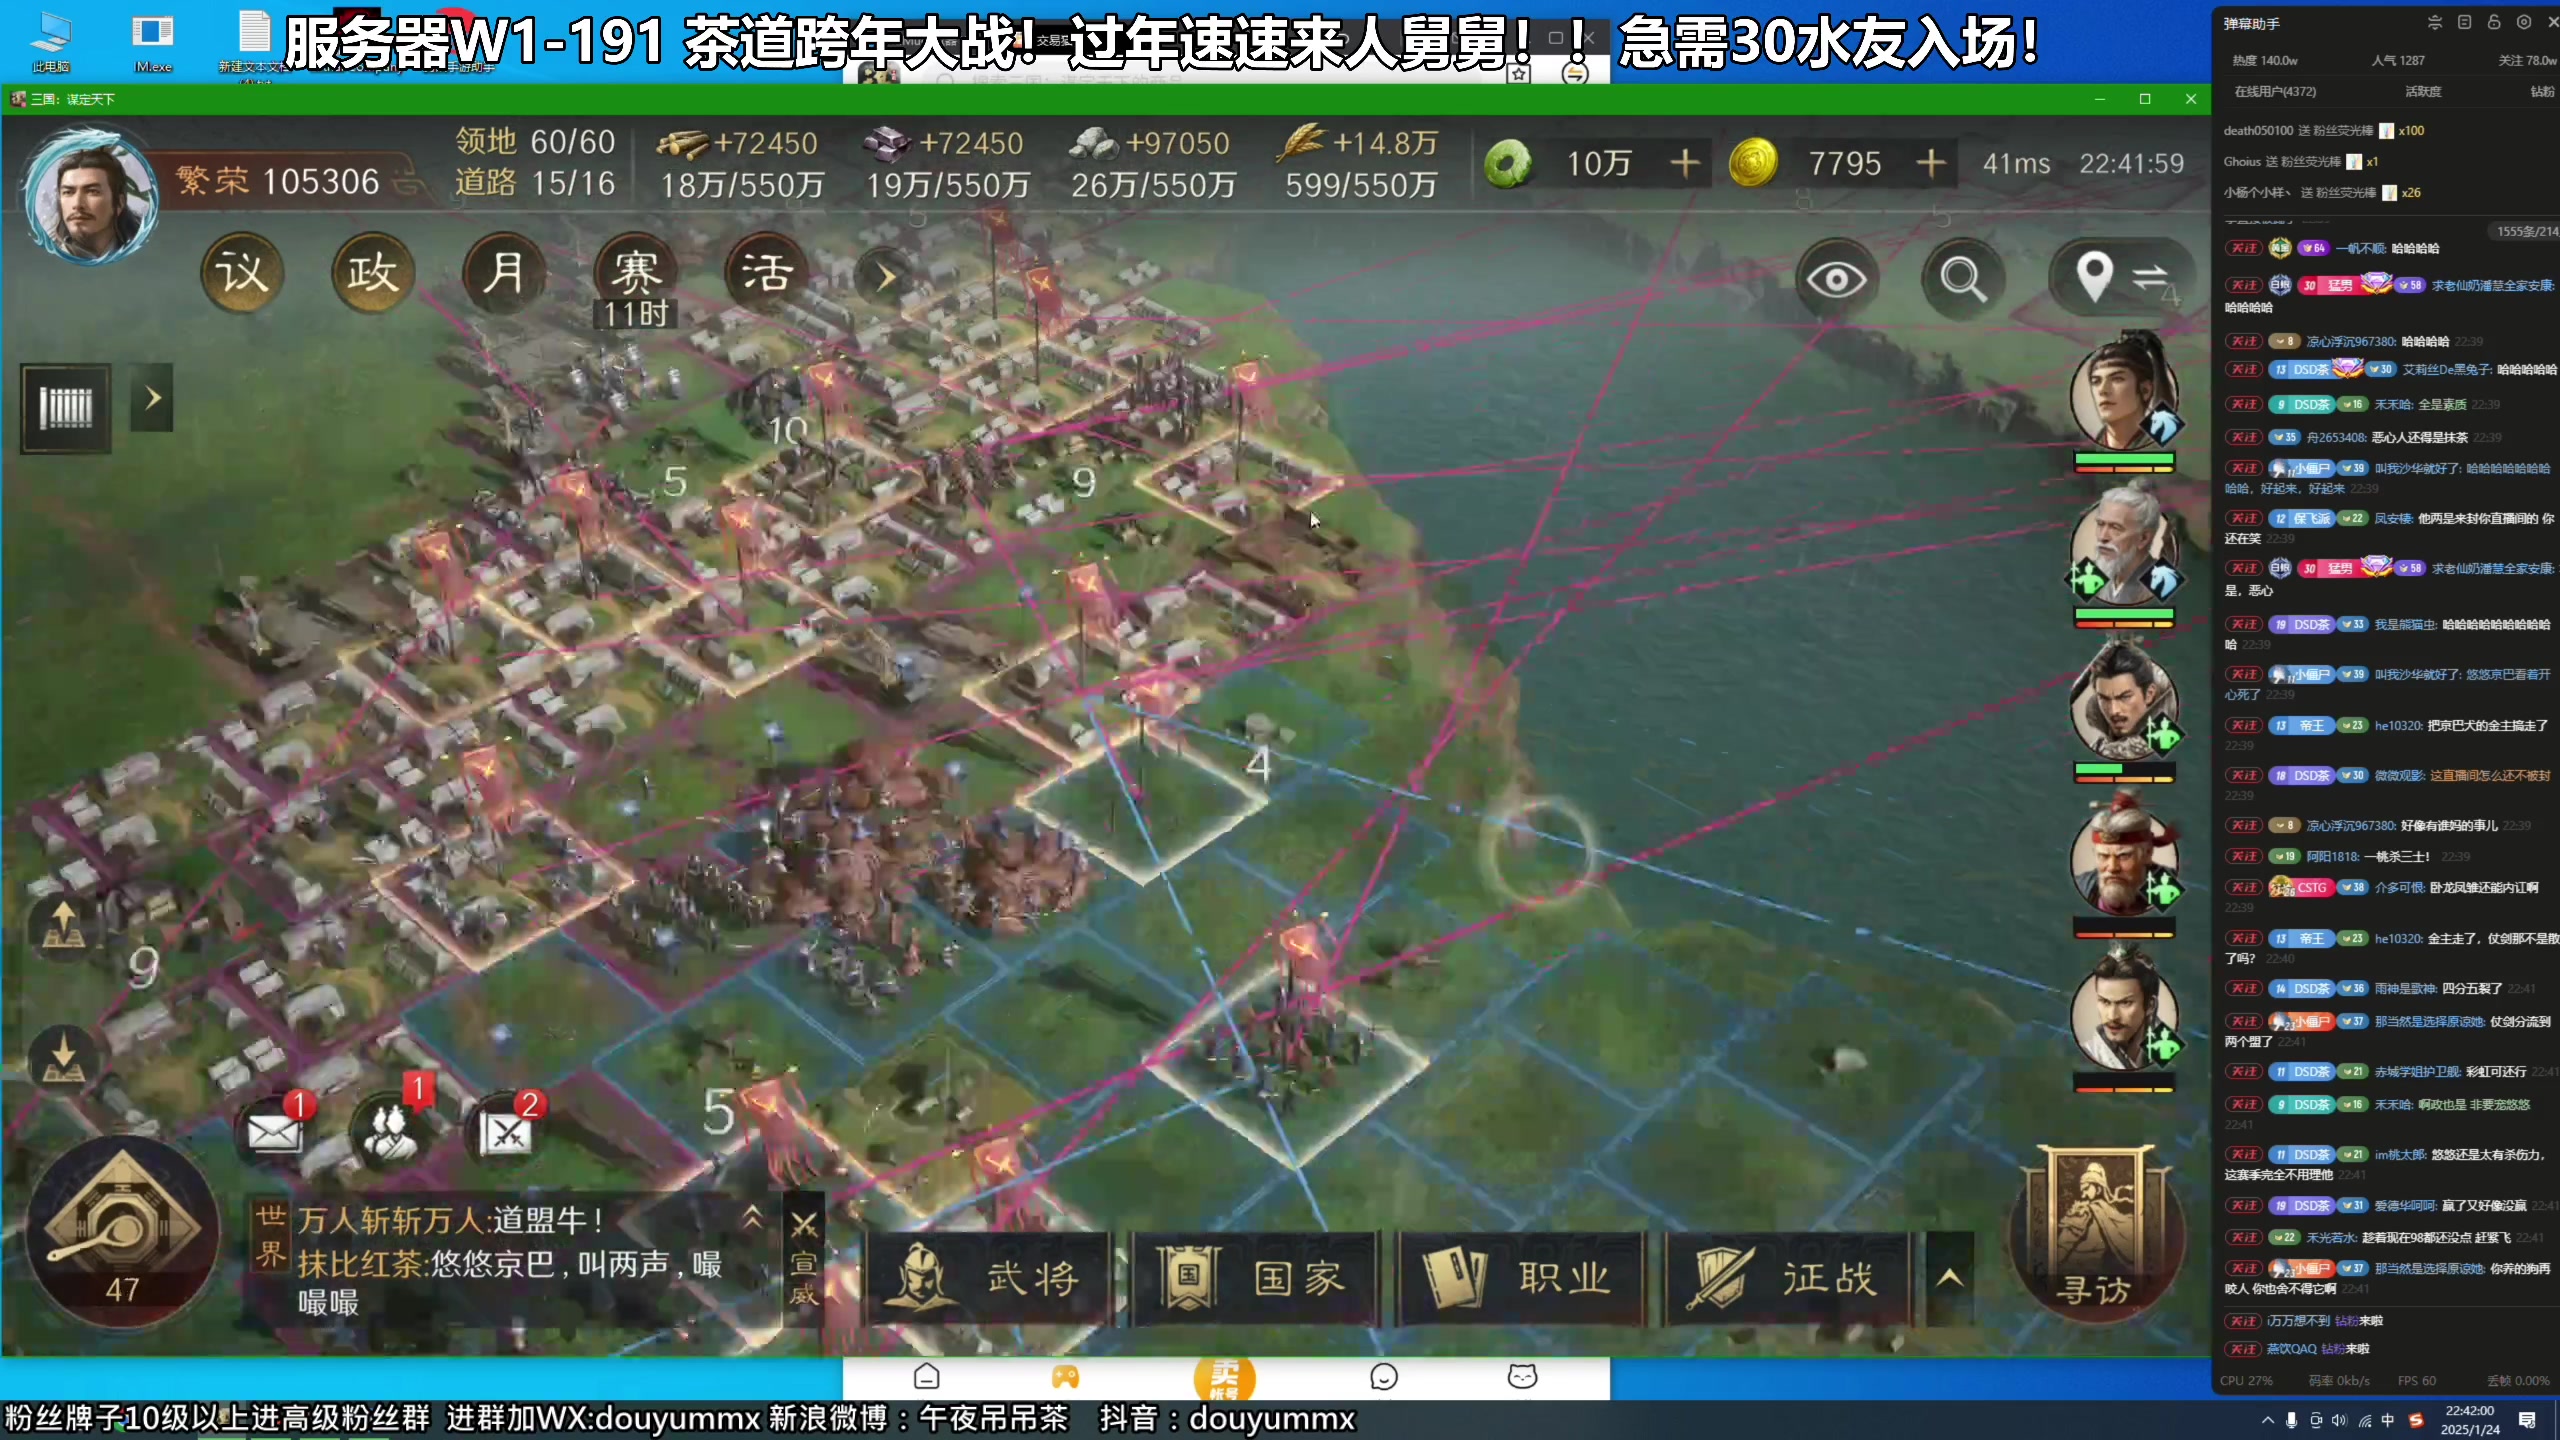2560x1440 pixels.
Task: Open the battle report mail icon
Action: 507,1132
